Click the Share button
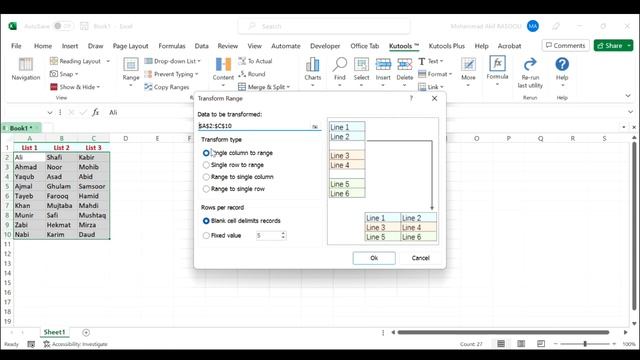This screenshot has height=360, width=640. 613,45
